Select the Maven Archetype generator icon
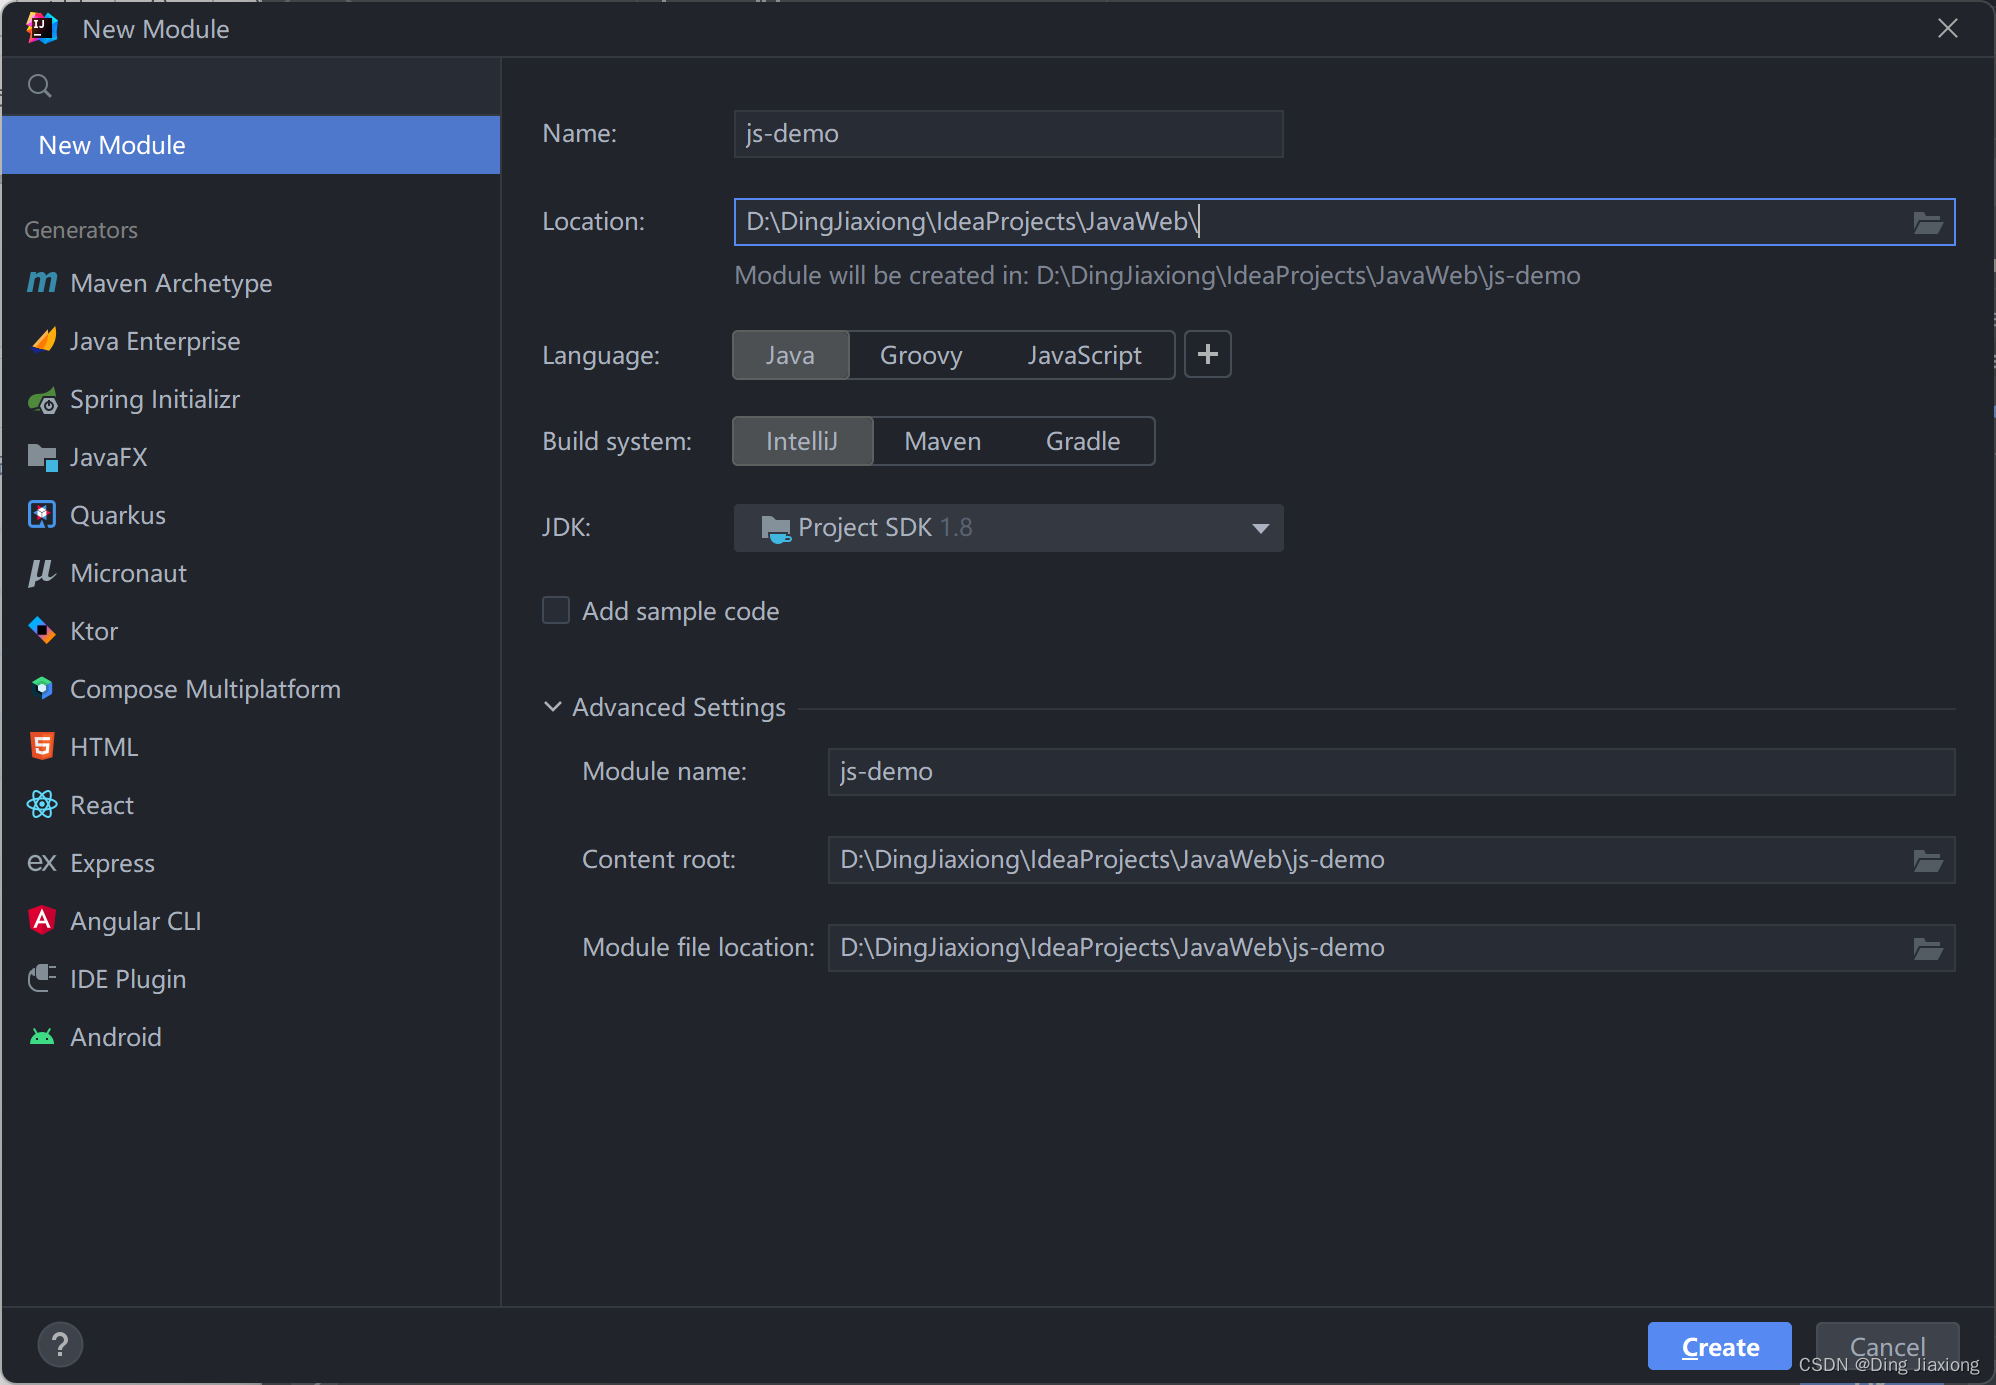Image resolution: width=1996 pixels, height=1385 pixels. [x=42, y=283]
